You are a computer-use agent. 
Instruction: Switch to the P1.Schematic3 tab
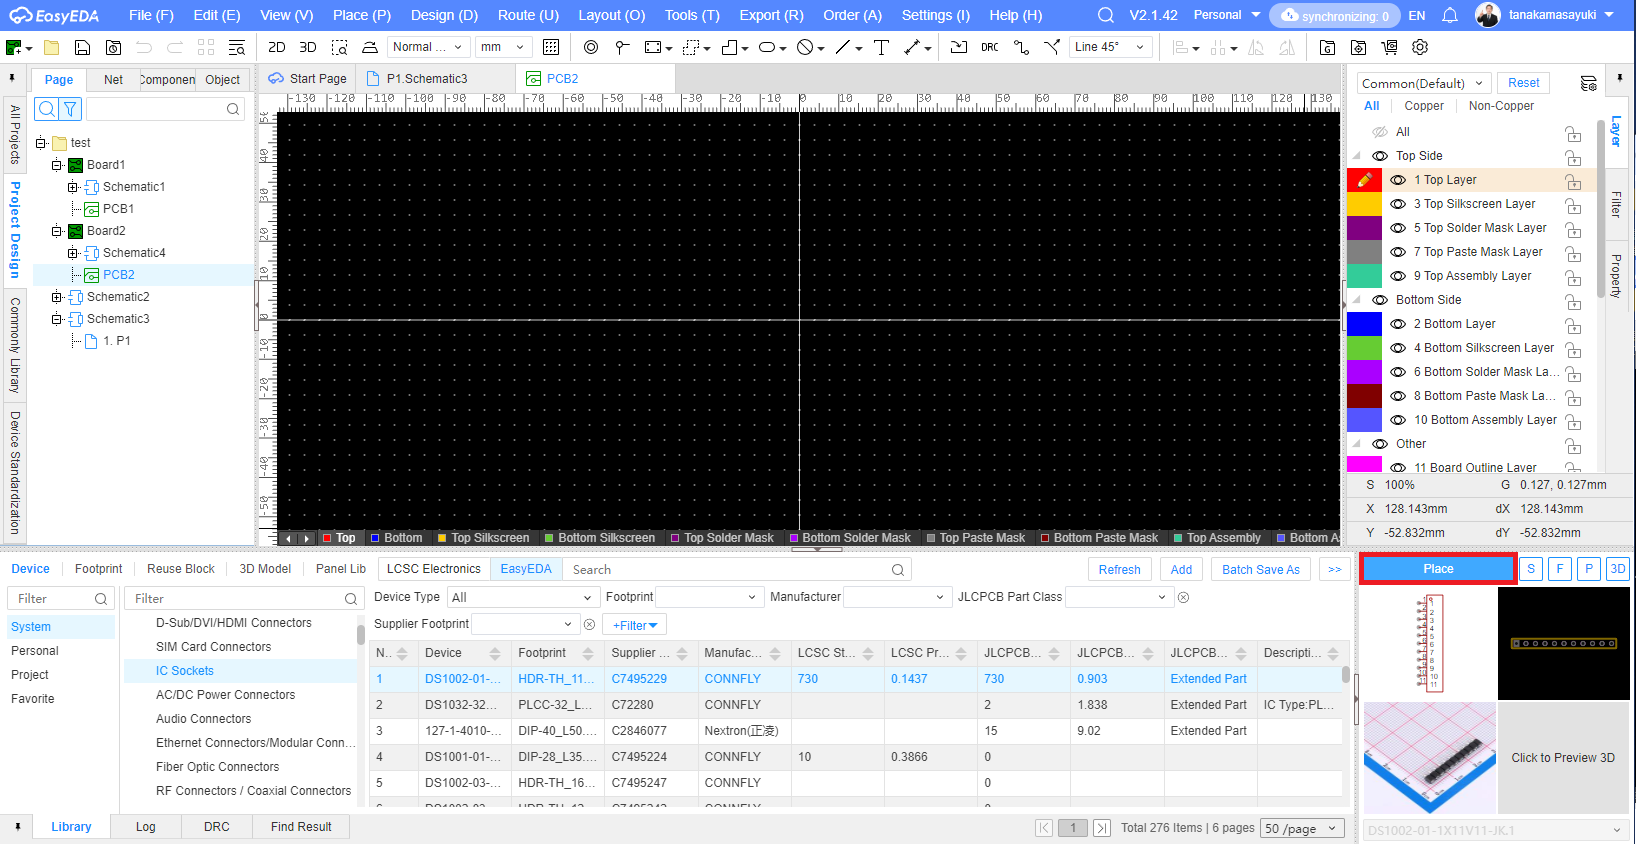point(426,78)
